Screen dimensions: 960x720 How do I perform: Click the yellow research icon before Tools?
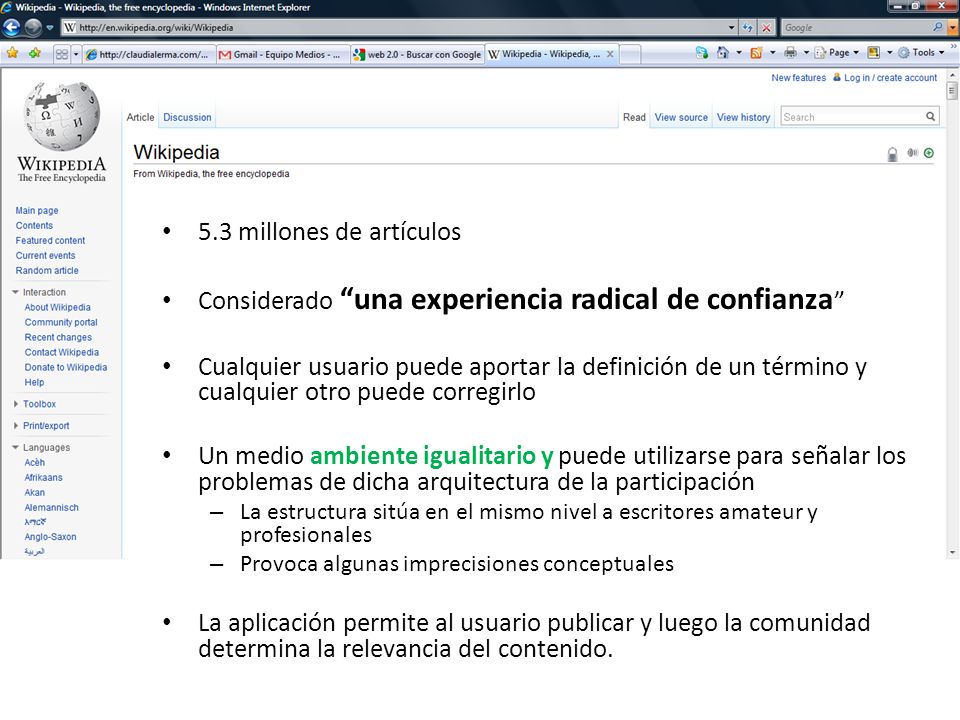tap(874, 53)
